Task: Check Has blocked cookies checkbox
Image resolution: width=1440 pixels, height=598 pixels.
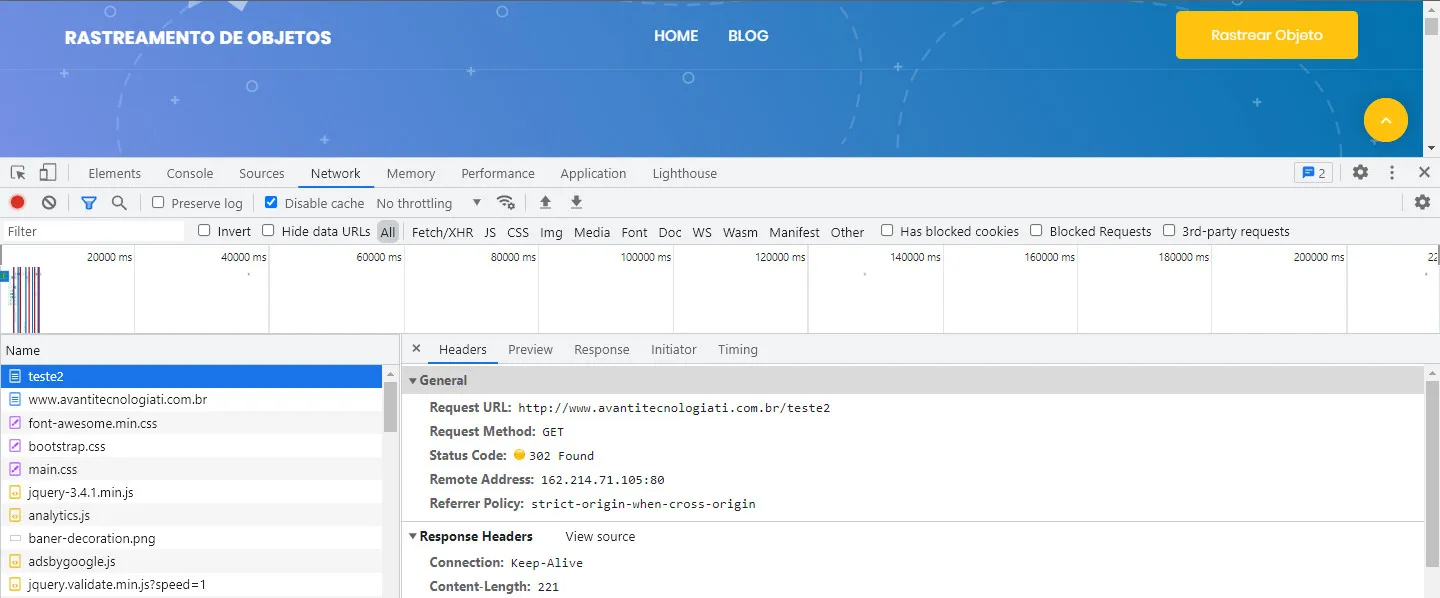Action: coord(887,230)
